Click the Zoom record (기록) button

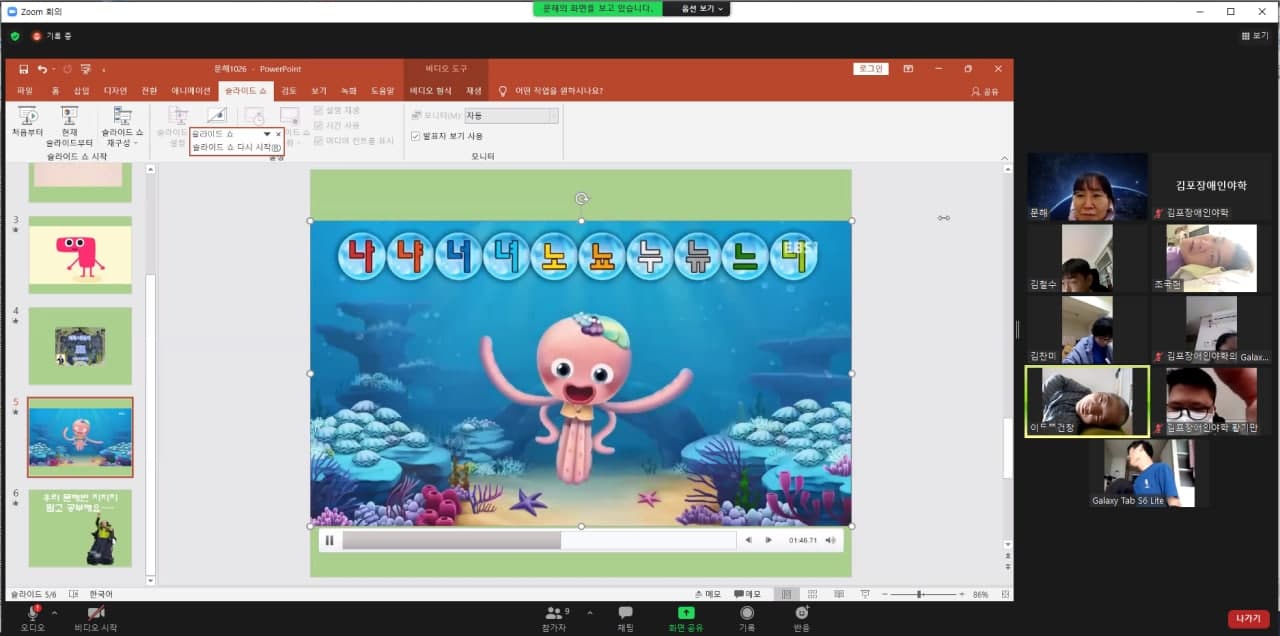coord(747,618)
